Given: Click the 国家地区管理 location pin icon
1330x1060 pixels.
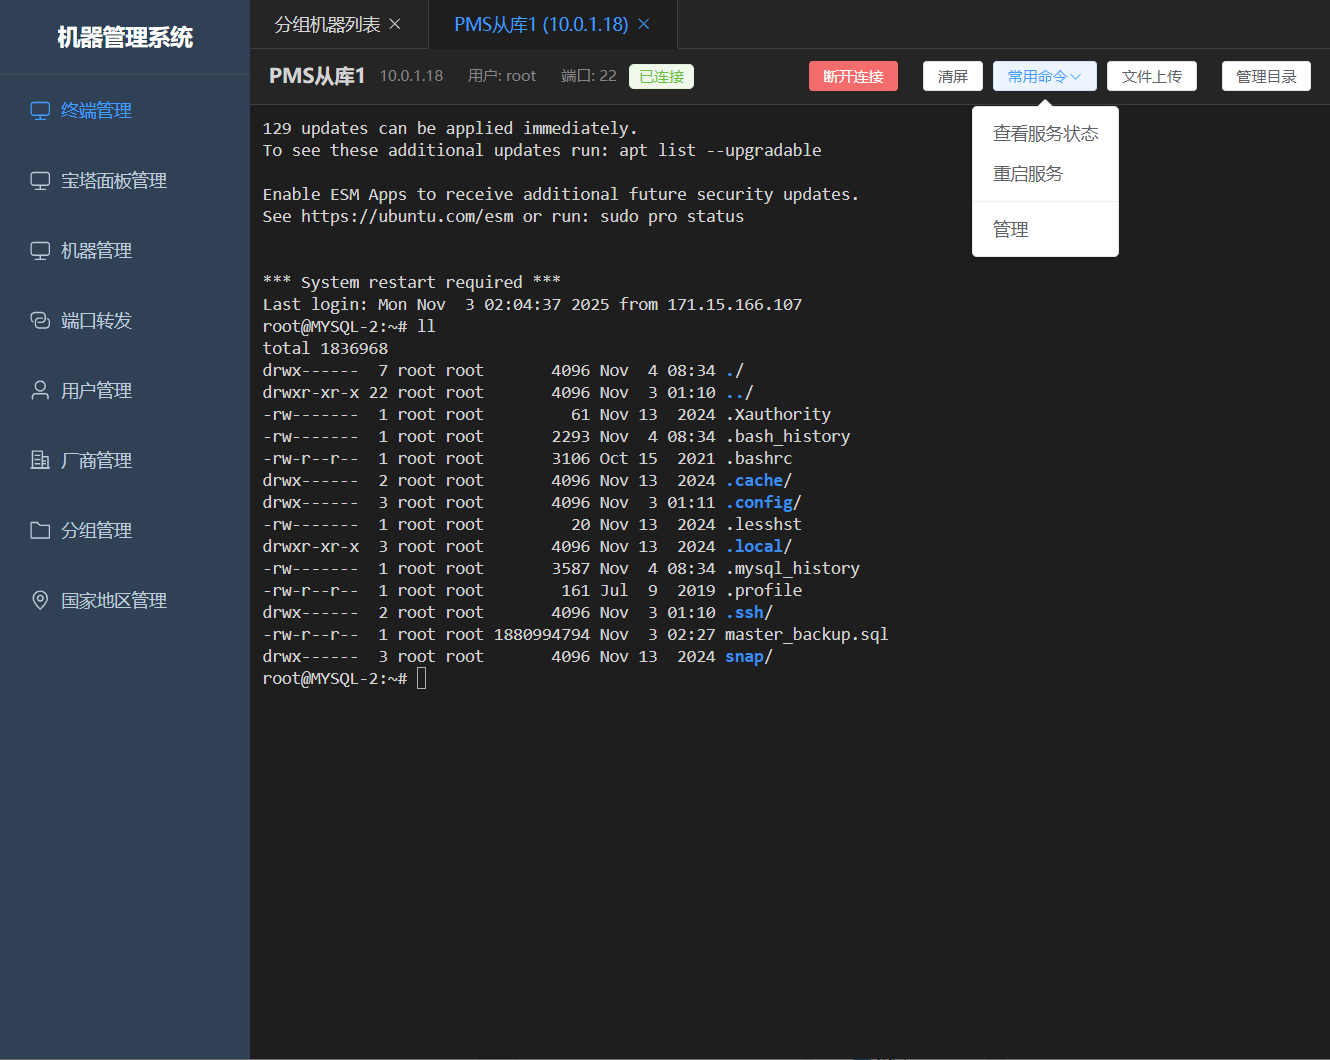Looking at the screenshot, I should click(40, 601).
